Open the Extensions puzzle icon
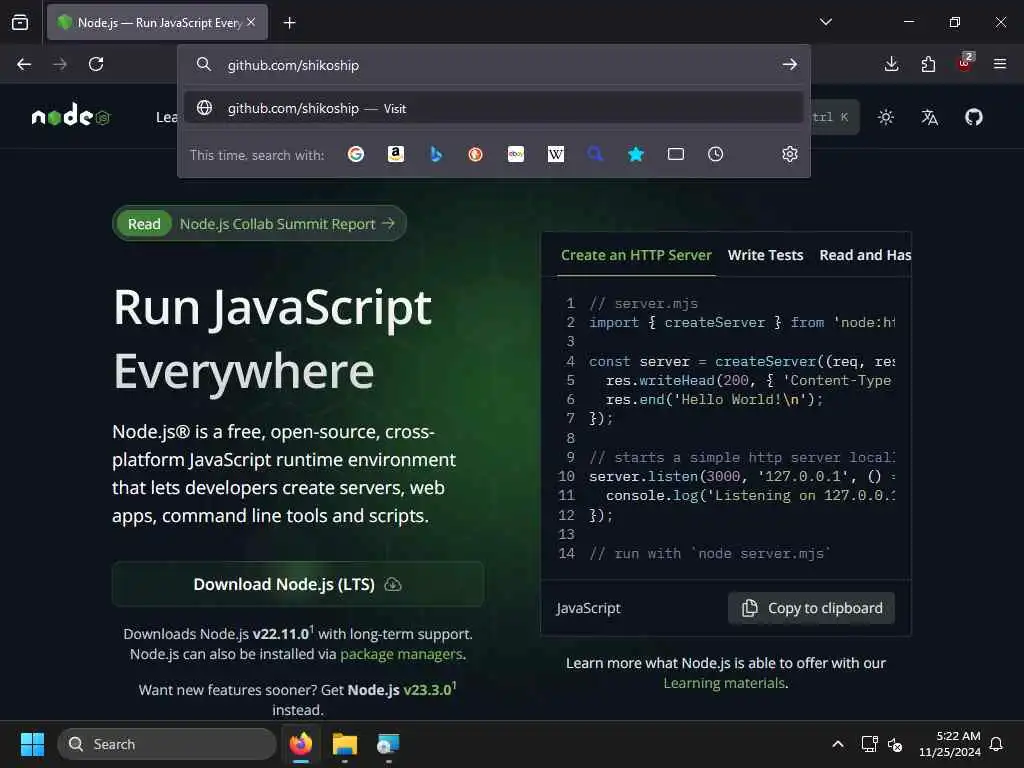 (x=928, y=64)
